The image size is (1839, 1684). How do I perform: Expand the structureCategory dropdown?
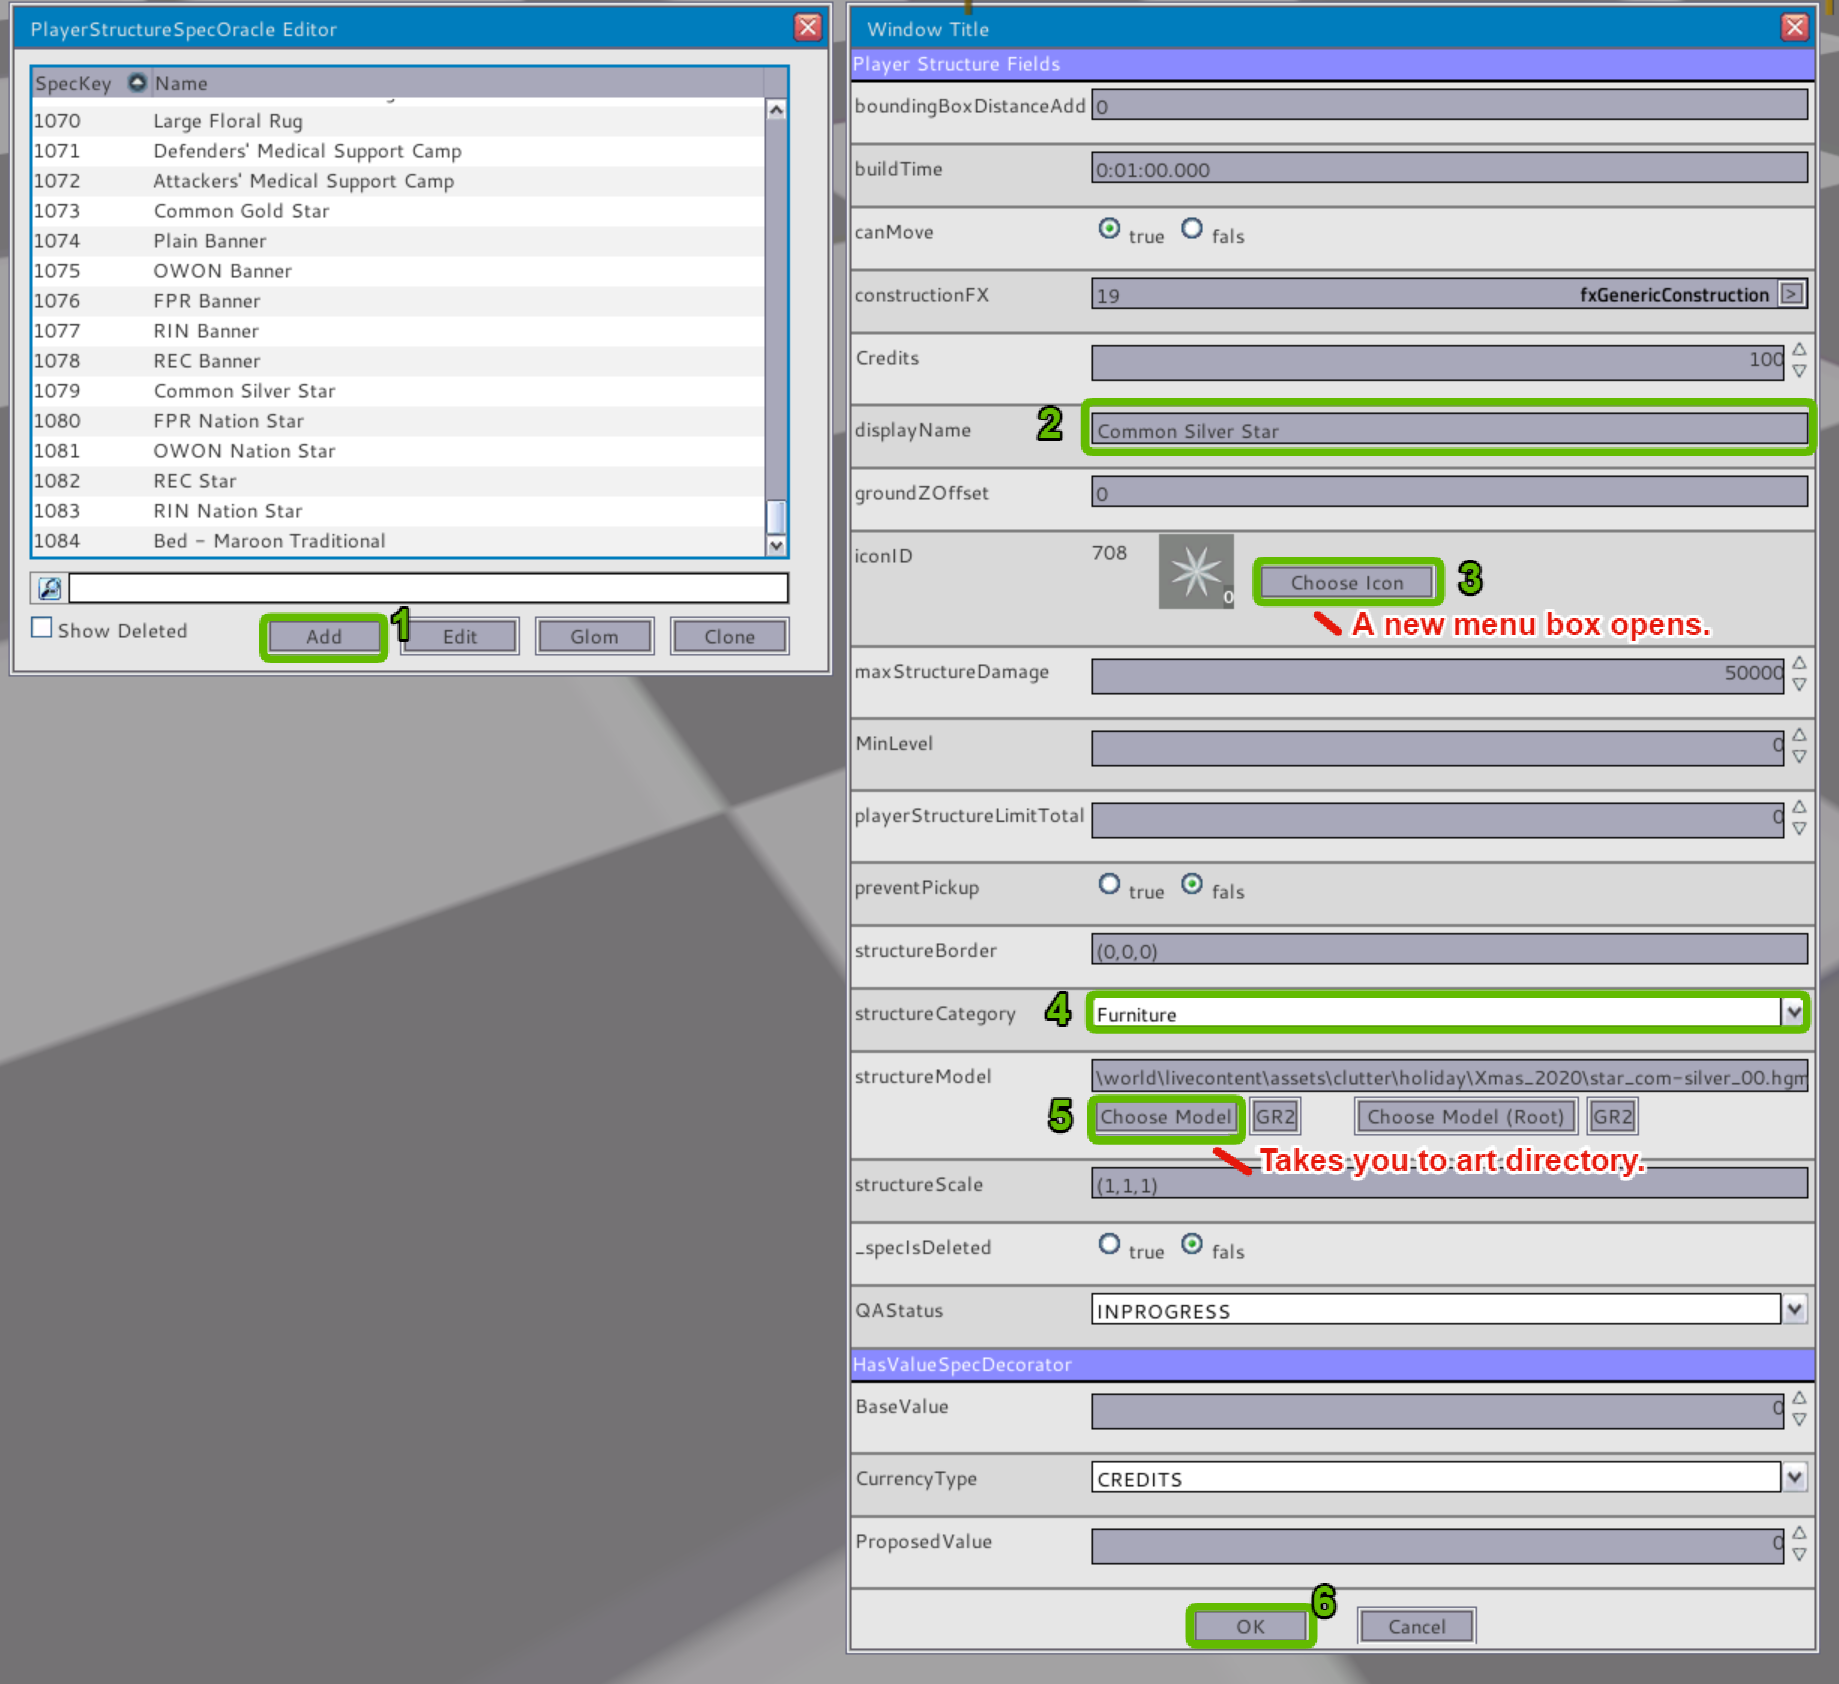click(1794, 1012)
